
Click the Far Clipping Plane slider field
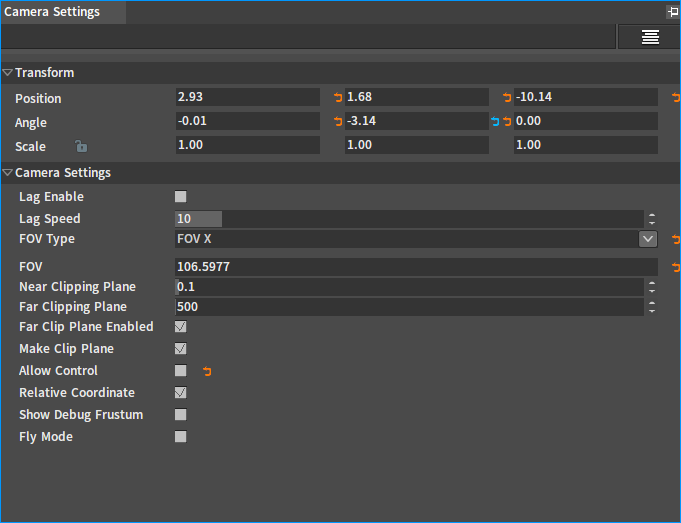tap(409, 307)
